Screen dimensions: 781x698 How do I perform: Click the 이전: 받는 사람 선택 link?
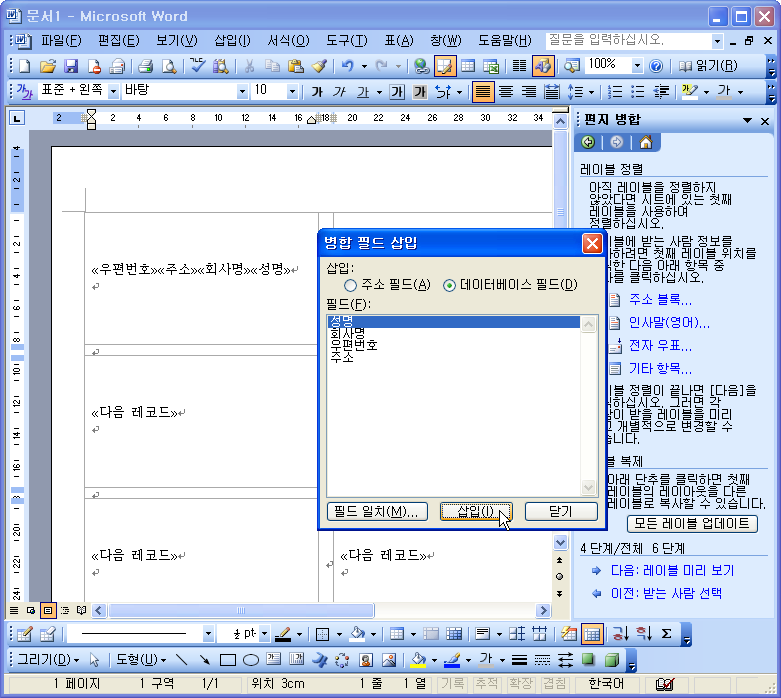tap(666, 593)
